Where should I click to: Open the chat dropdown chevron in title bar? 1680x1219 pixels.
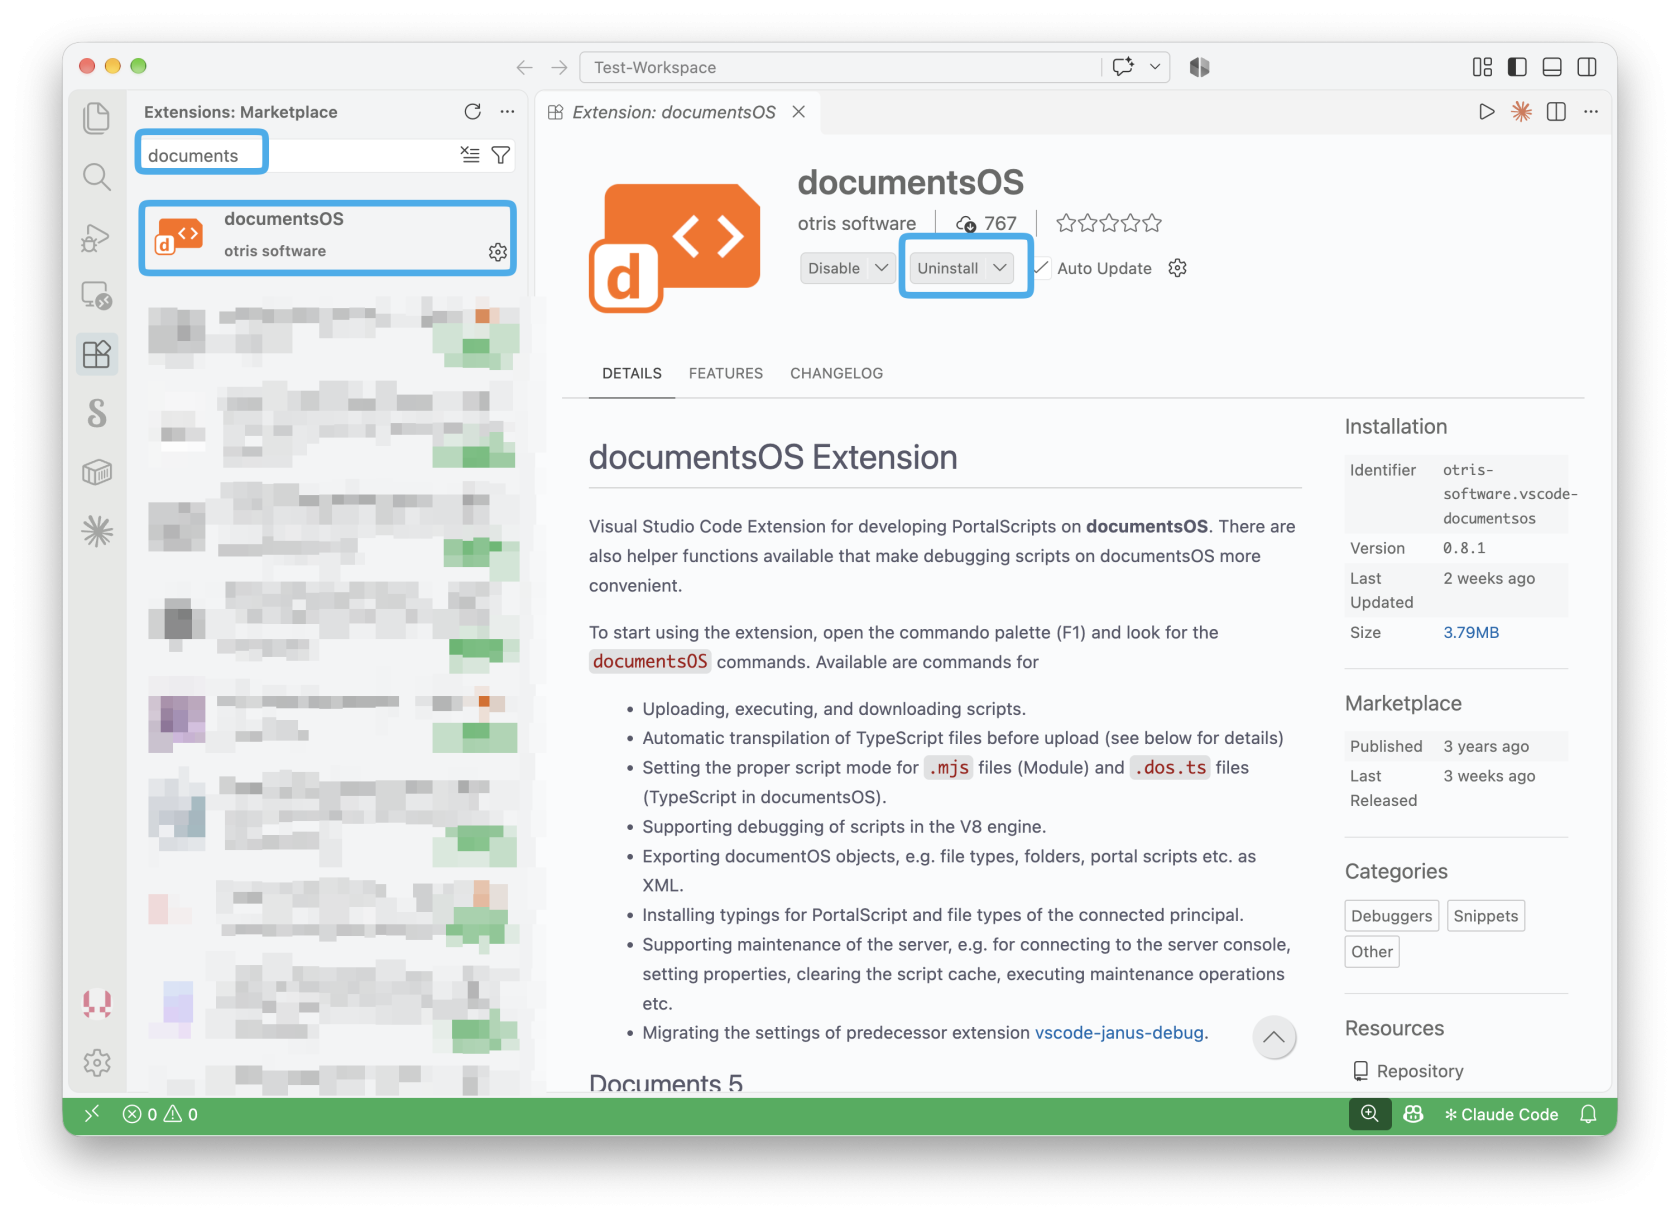coord(1155,67)
